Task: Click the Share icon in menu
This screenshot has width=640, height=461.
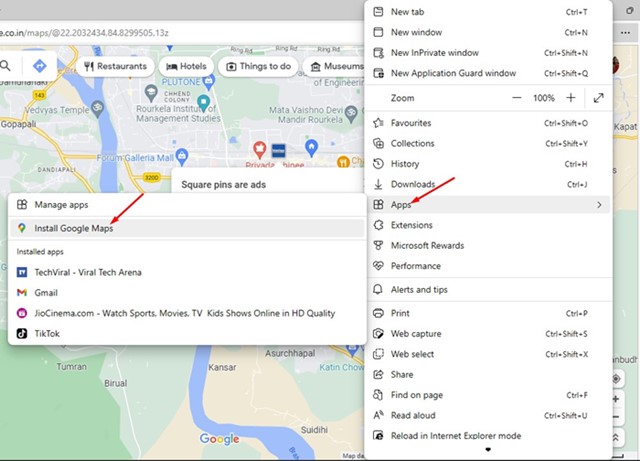Action: click(378, 374)
